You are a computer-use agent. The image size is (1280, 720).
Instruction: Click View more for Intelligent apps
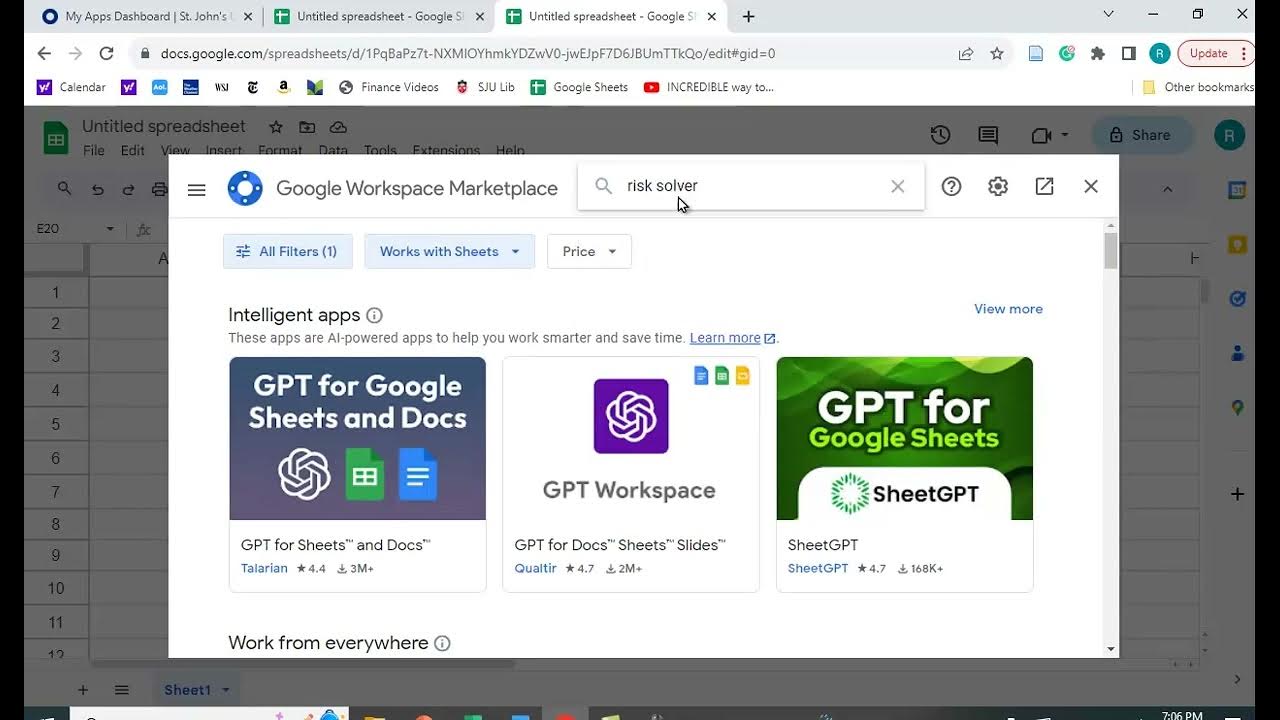(x=1008, y=309)
